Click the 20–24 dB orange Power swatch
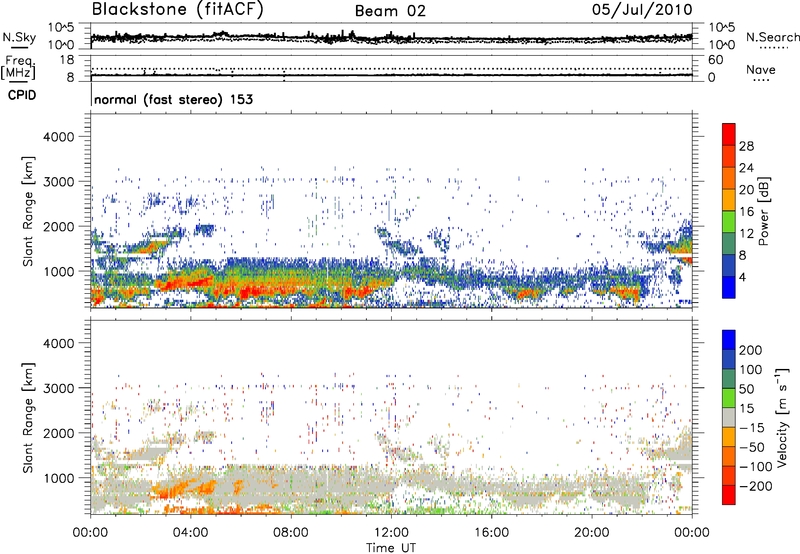This screenshot has height=554, width=800. tap(729, 178)
